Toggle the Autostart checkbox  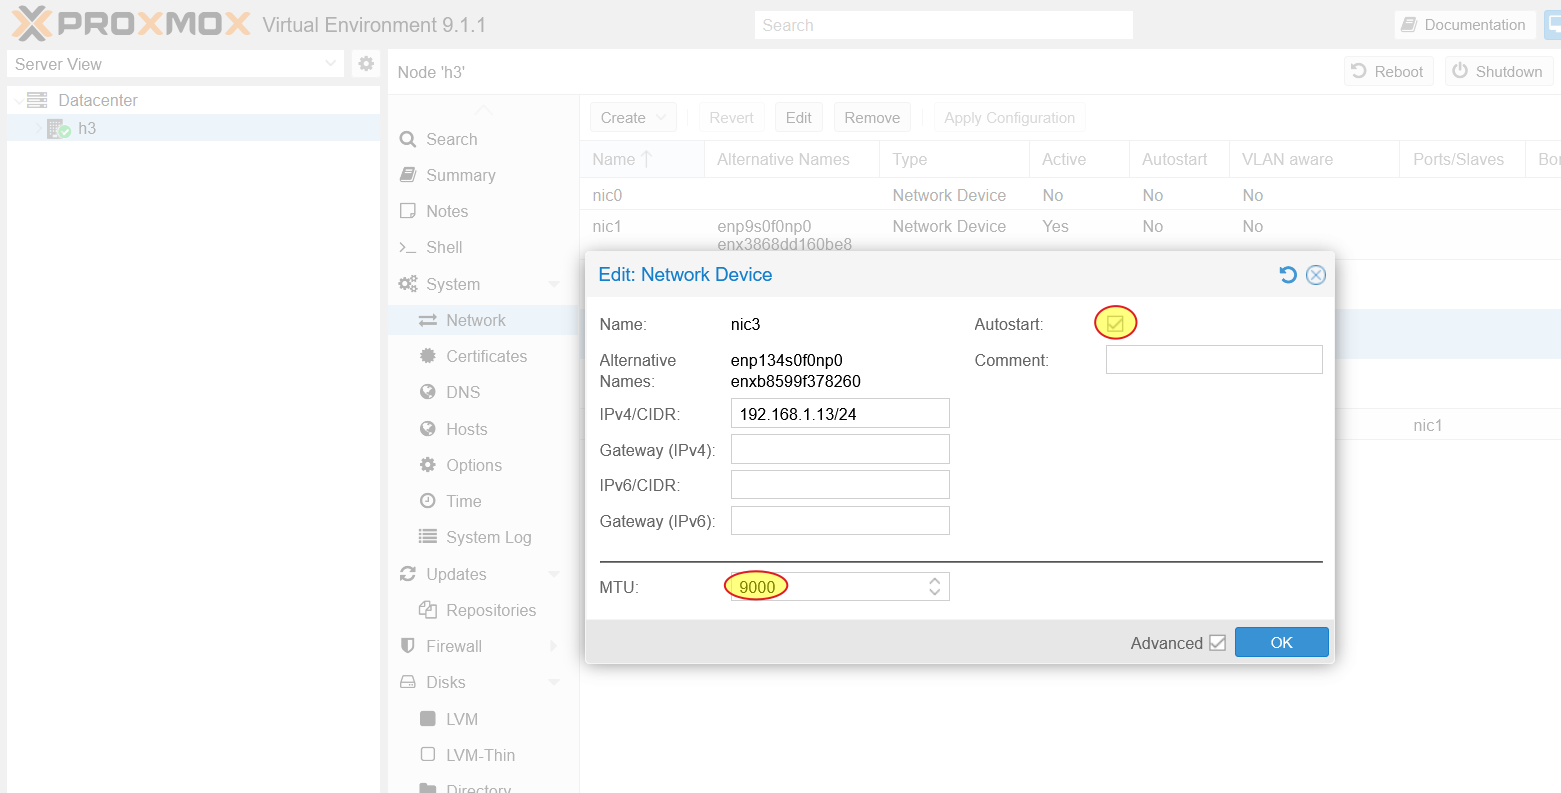point(1115,323)
